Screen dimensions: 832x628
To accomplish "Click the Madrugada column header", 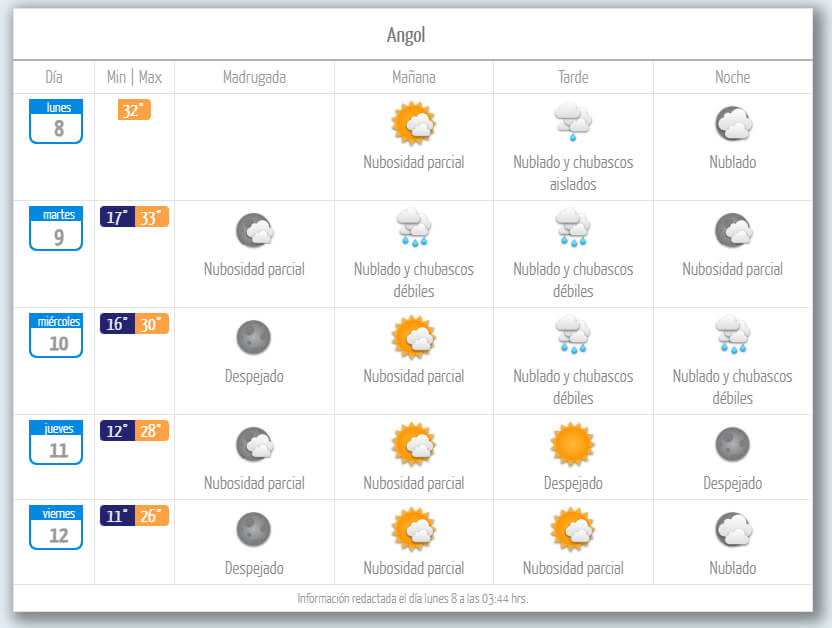I will point(254,77).
